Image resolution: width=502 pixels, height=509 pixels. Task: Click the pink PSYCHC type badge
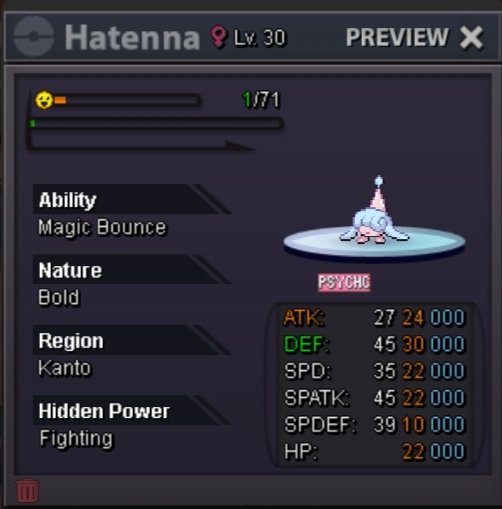[x=344, y=282]
